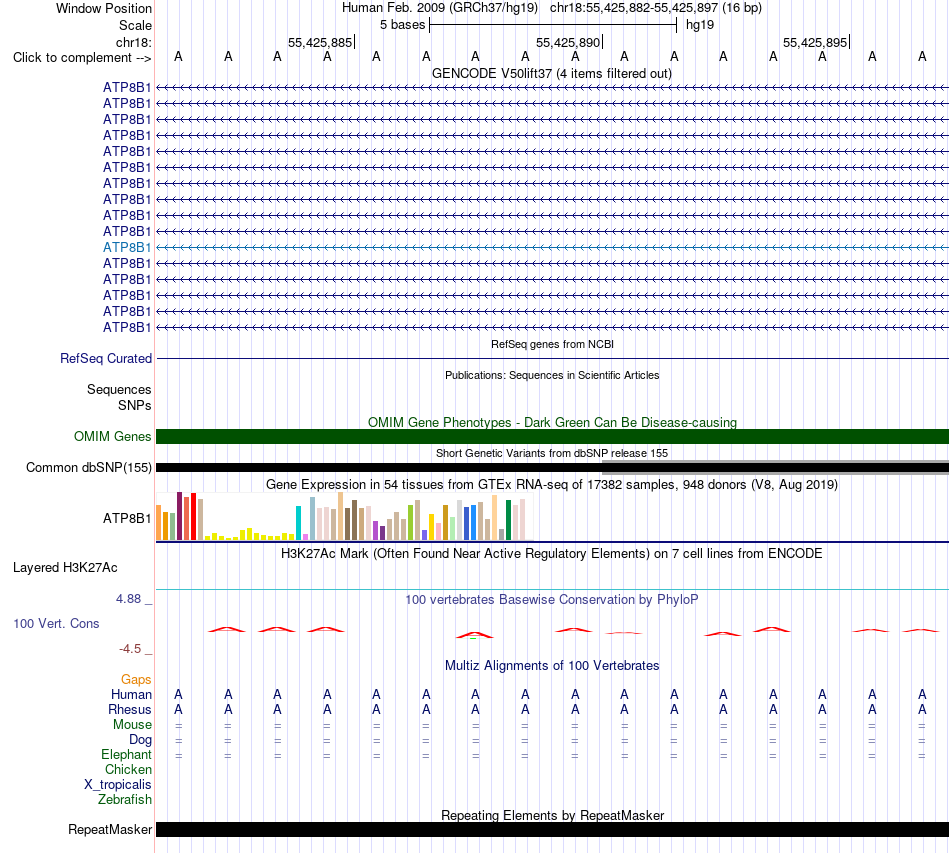The height and width of the screenshot is (853, 950).
Task: Click the Elephant alignment row label
Action: [x=126, y=755]
